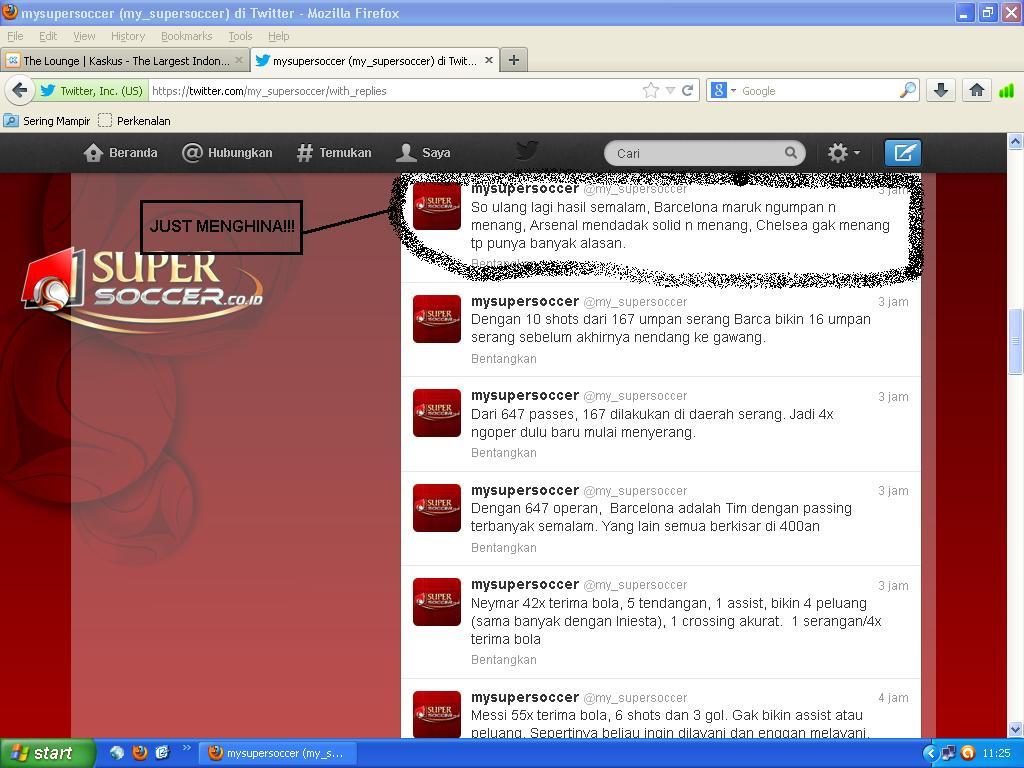The height and width of the screenshot is (768, 1024).
Task: Open the History menu
Action: pos(127,36)
